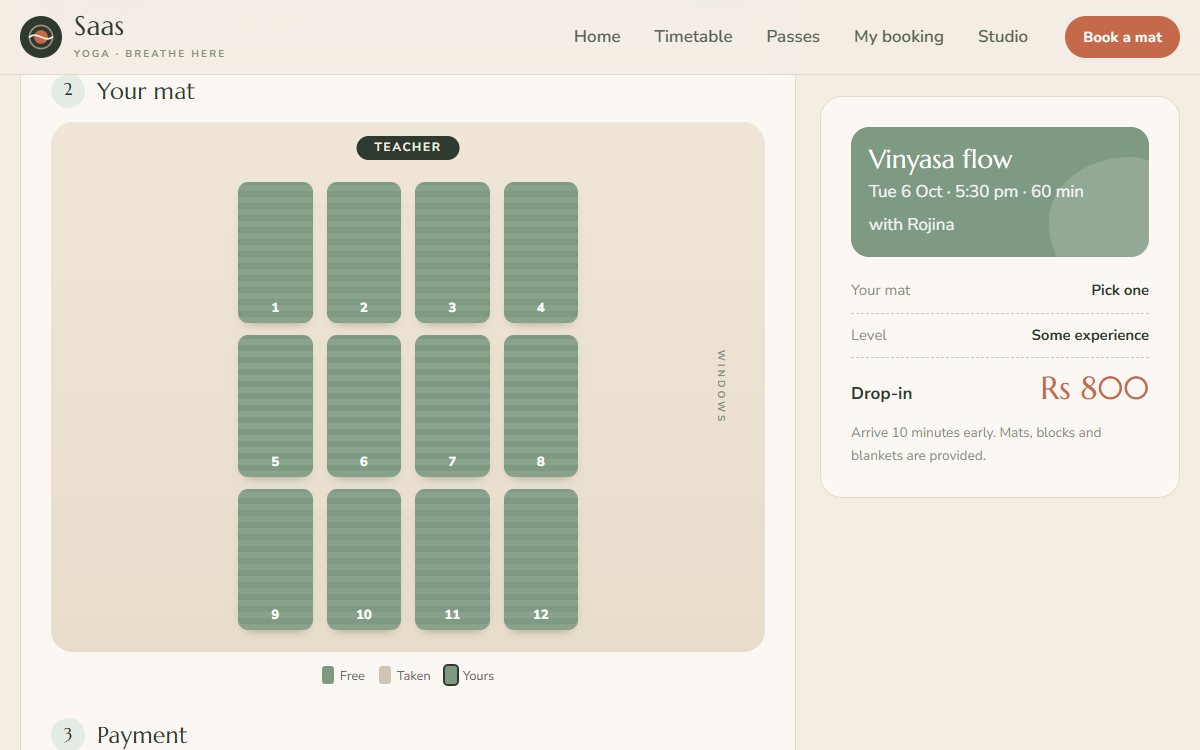Viewport: 1200px width, 750px height.
Task: Click the Your mat section heading
Action: (146, 91)
